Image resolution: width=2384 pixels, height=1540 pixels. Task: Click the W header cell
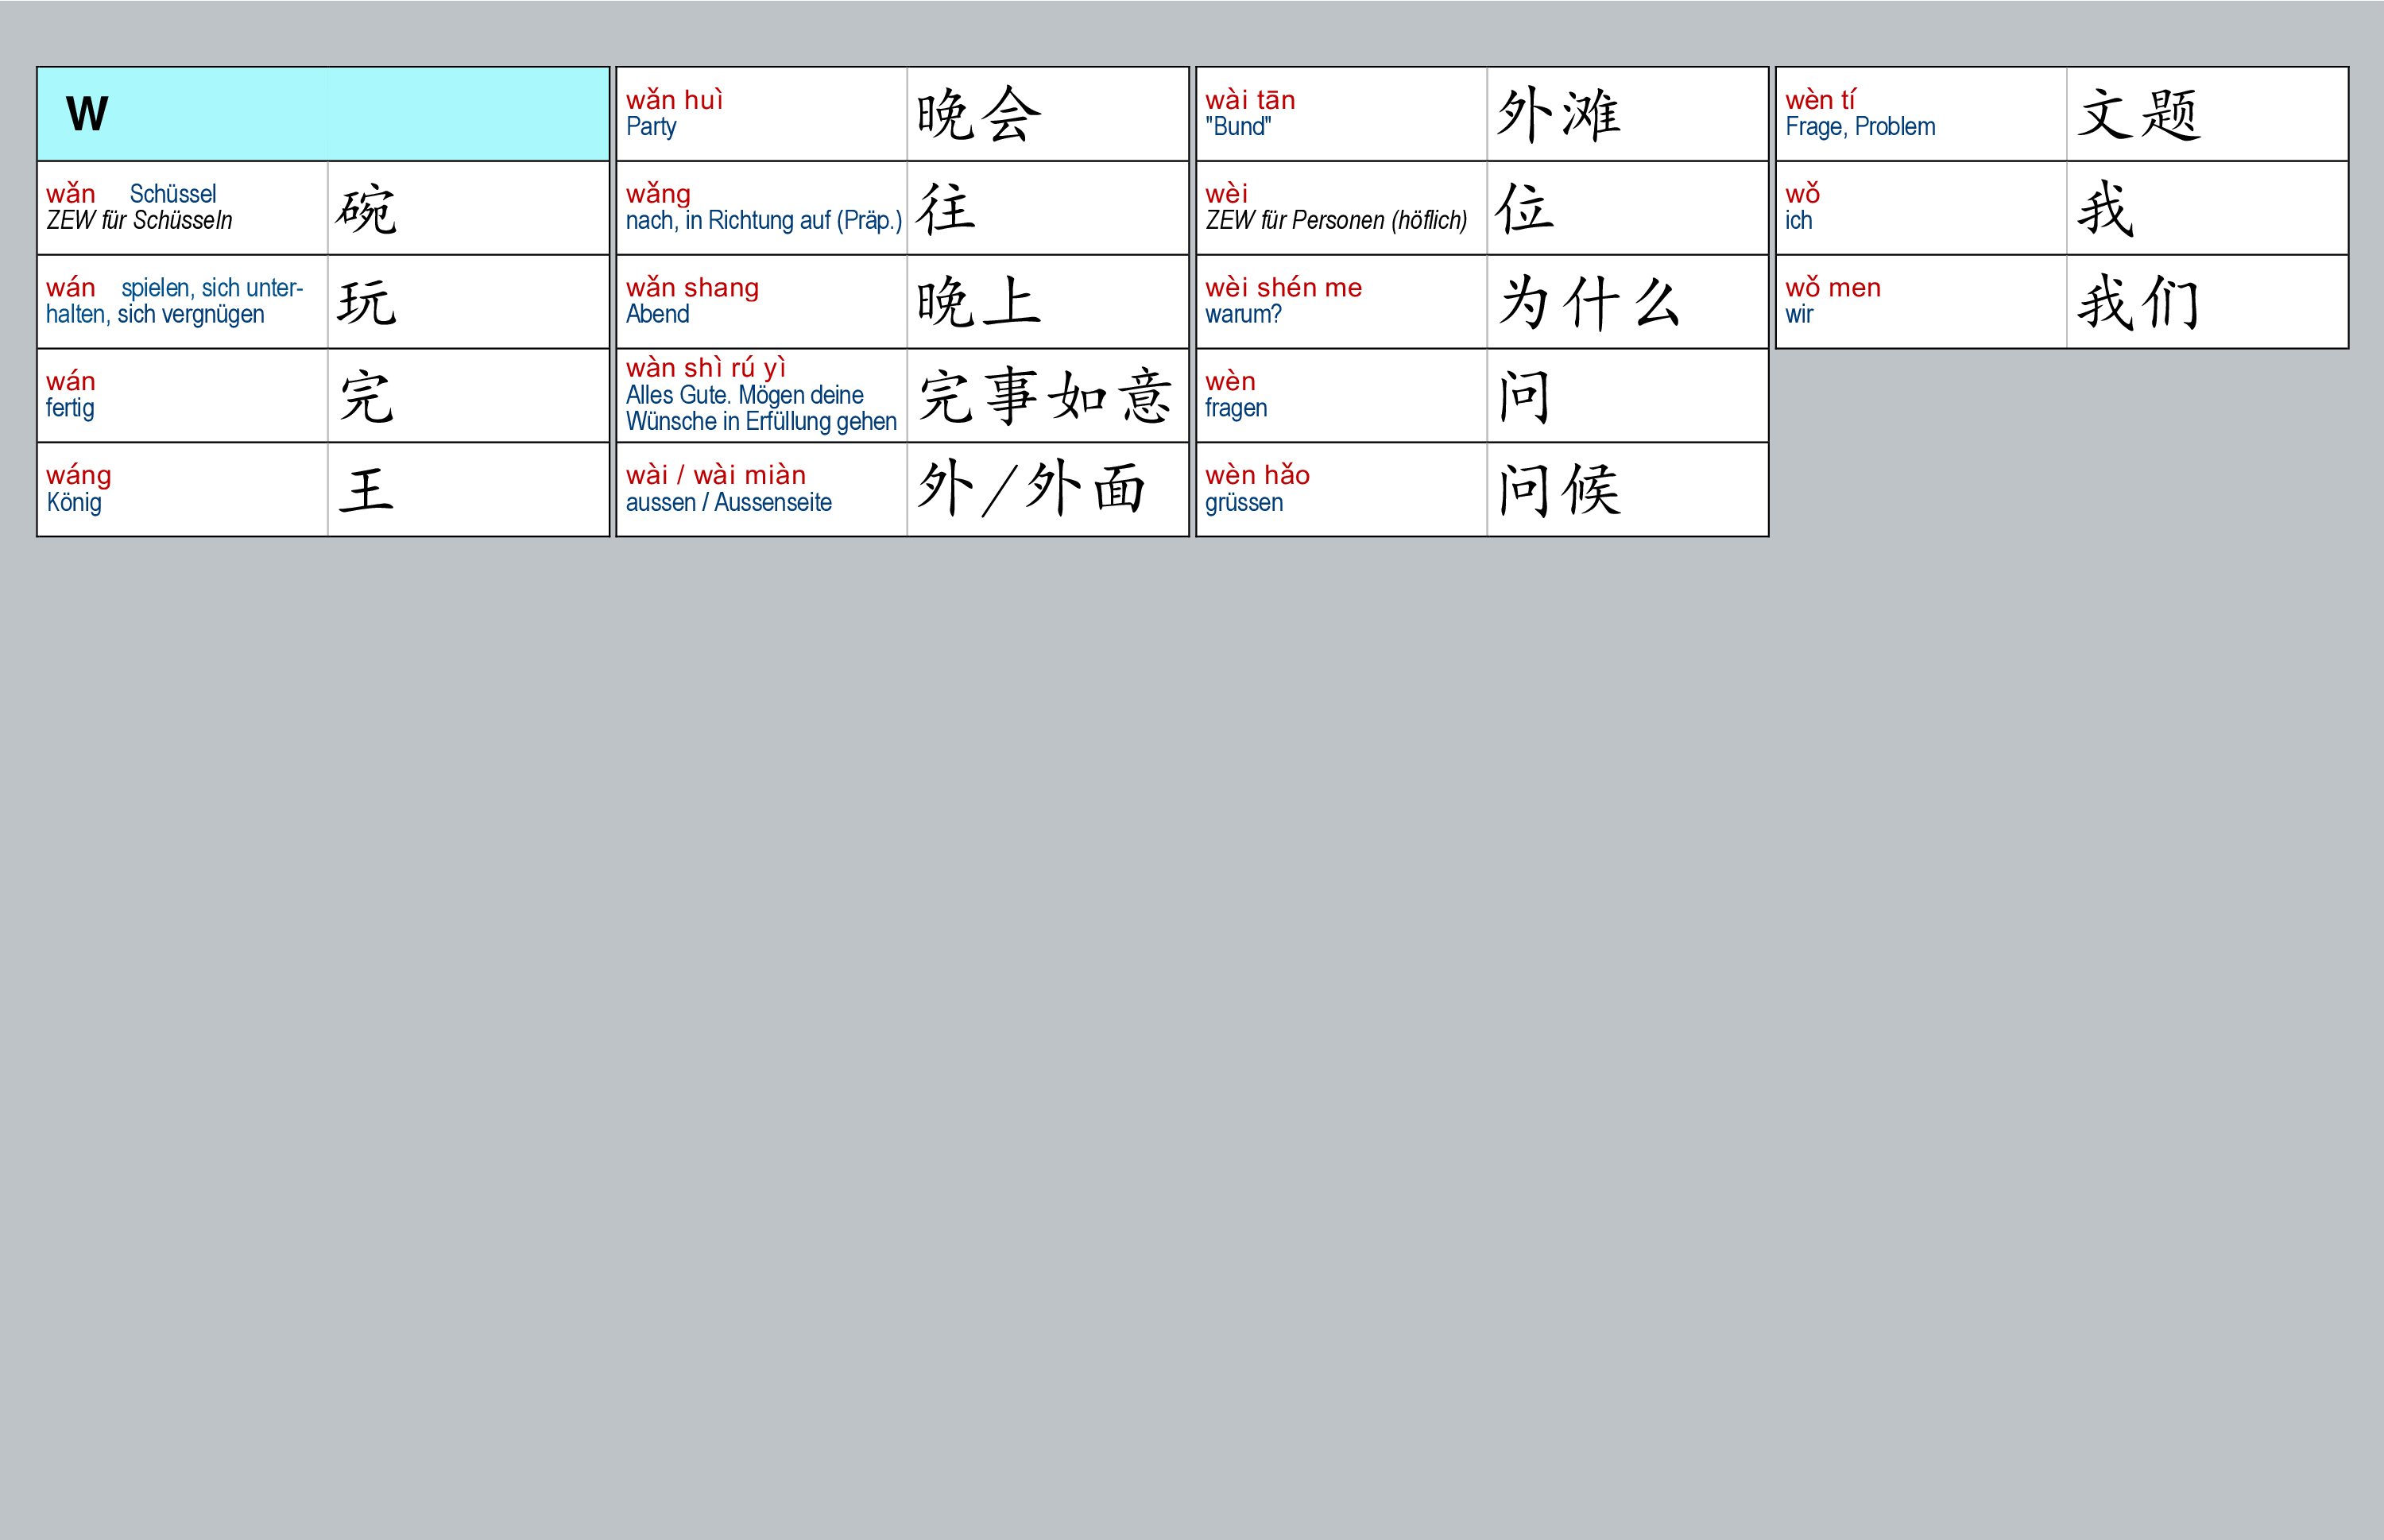click(x=322, y=114)
